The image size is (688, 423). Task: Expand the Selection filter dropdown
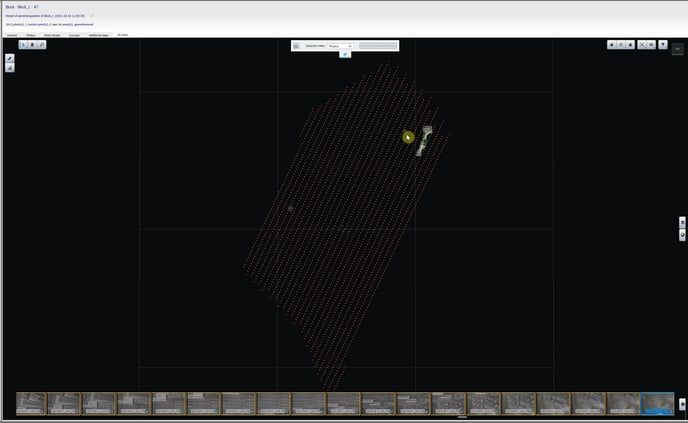[340, 46]
